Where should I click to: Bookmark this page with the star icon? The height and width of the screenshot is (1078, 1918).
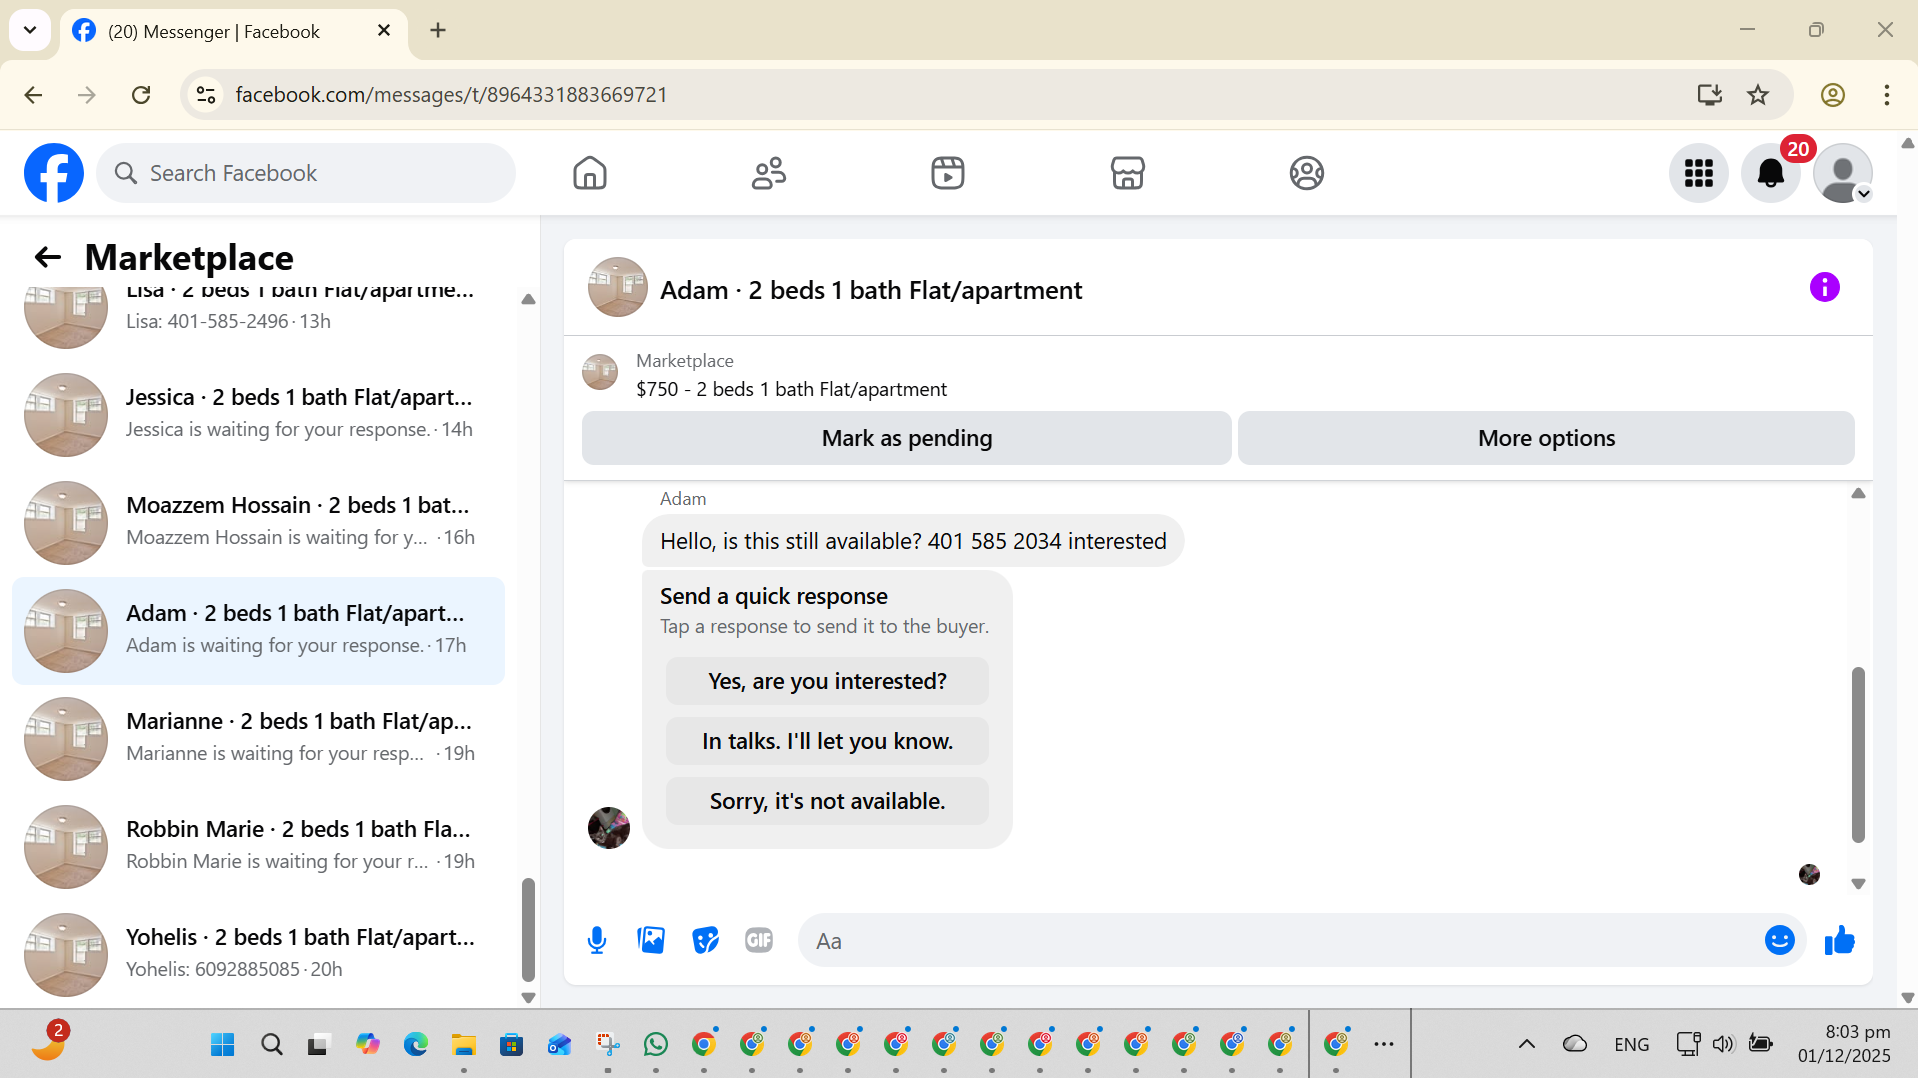point(1758,95)
